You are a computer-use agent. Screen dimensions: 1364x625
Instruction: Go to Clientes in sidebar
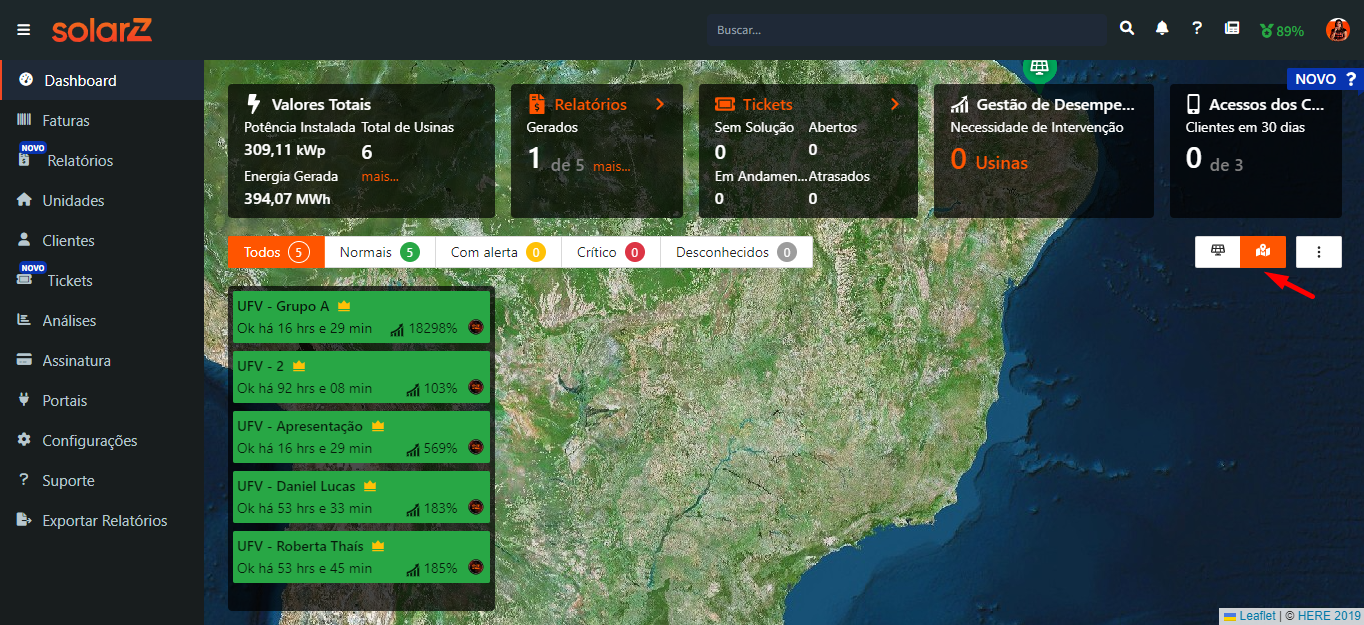(68, 241)
